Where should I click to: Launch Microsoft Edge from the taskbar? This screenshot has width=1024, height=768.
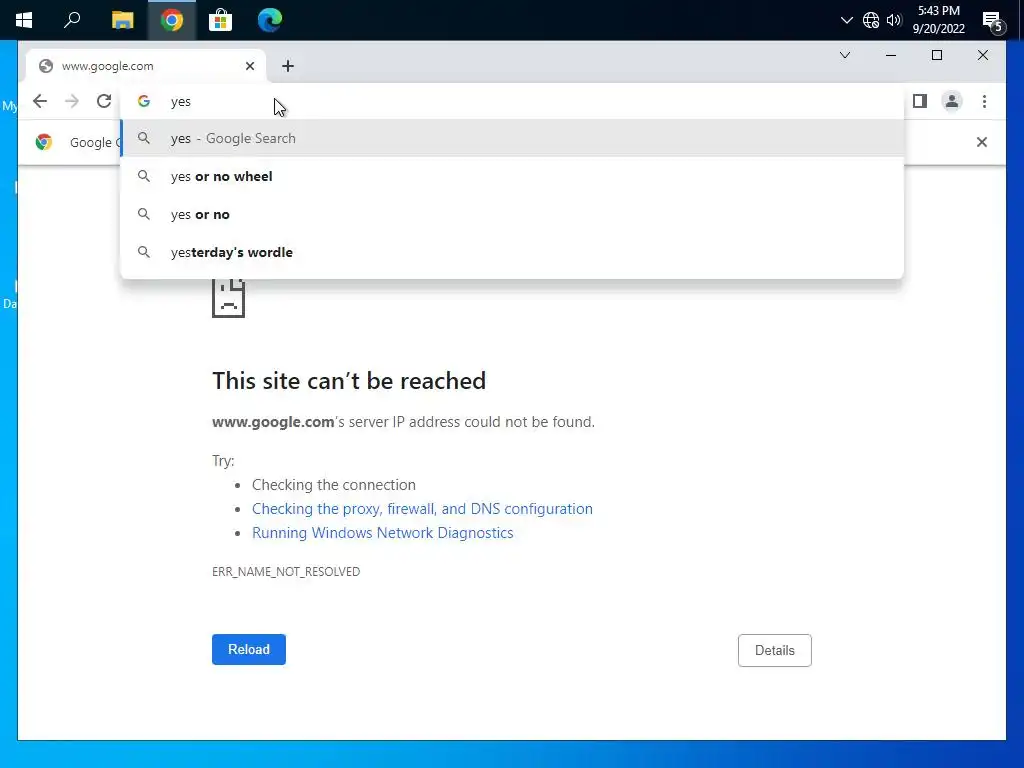click(x=270, y=20)
